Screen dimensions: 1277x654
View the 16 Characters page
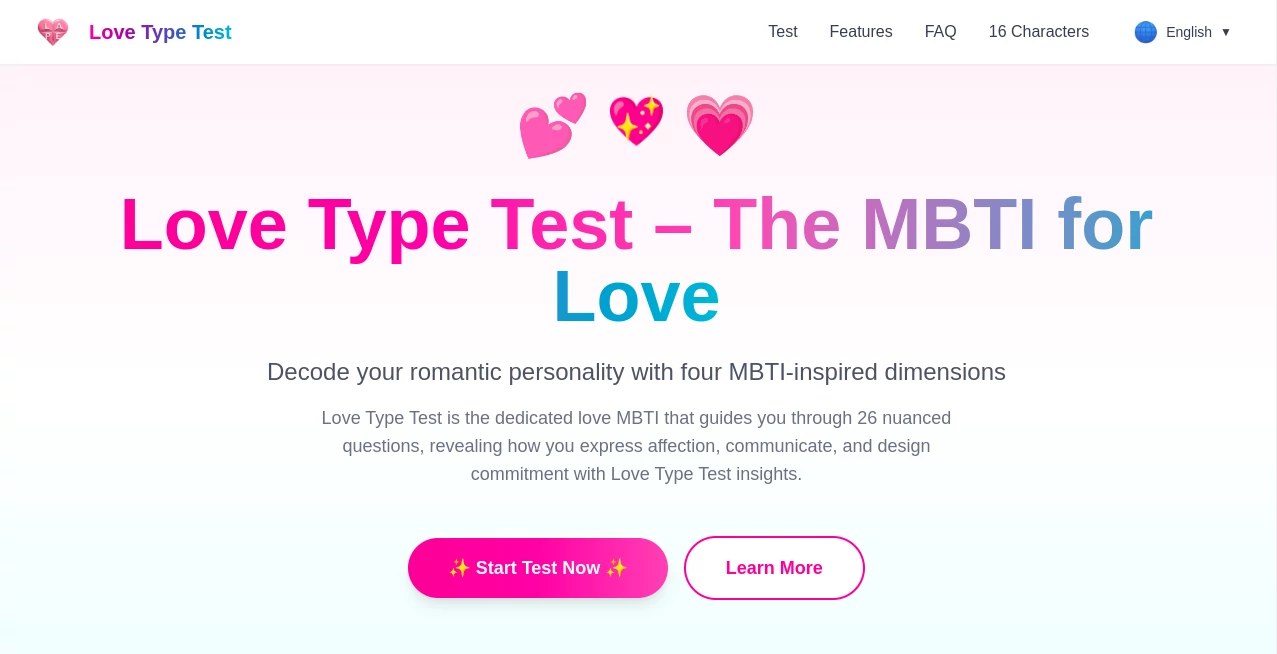click(x=1038, y=32)
